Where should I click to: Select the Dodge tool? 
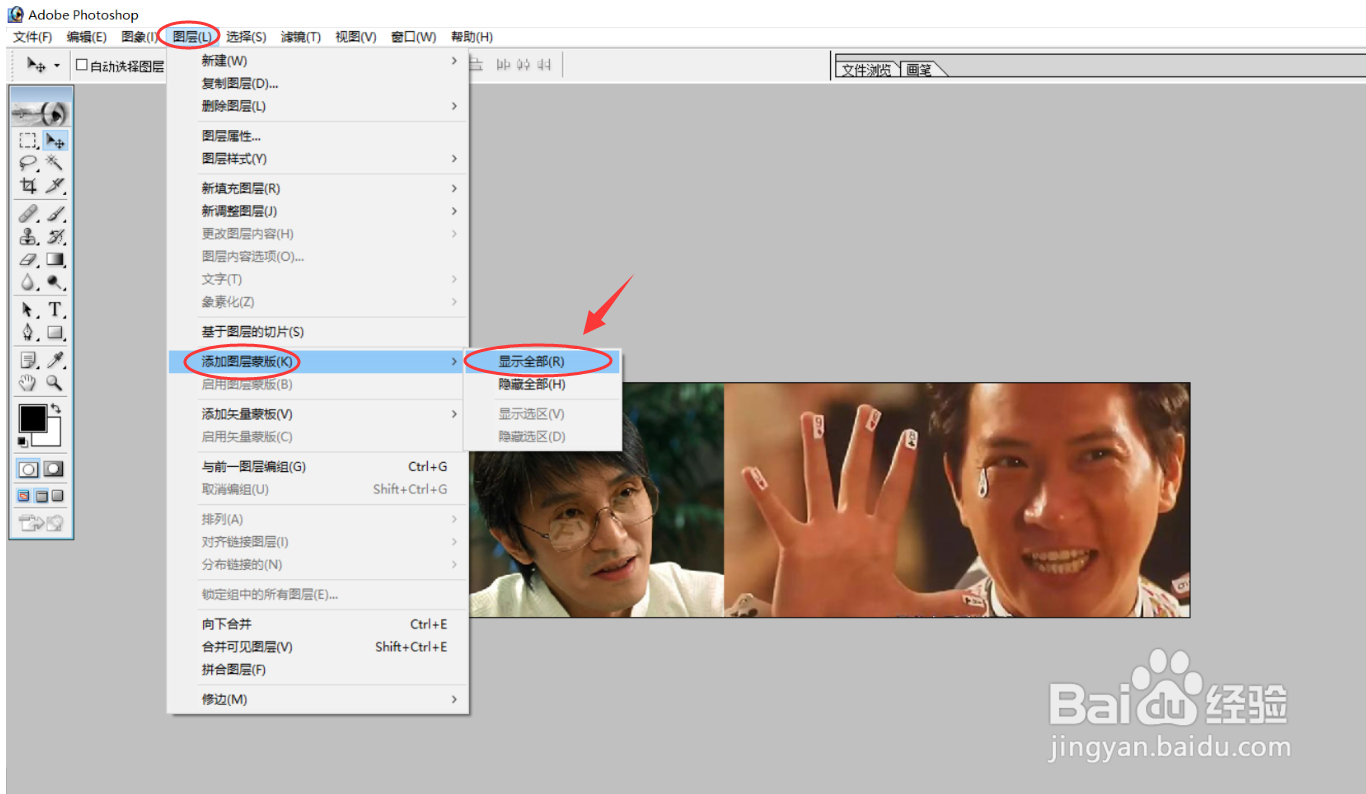pos(56,283)
